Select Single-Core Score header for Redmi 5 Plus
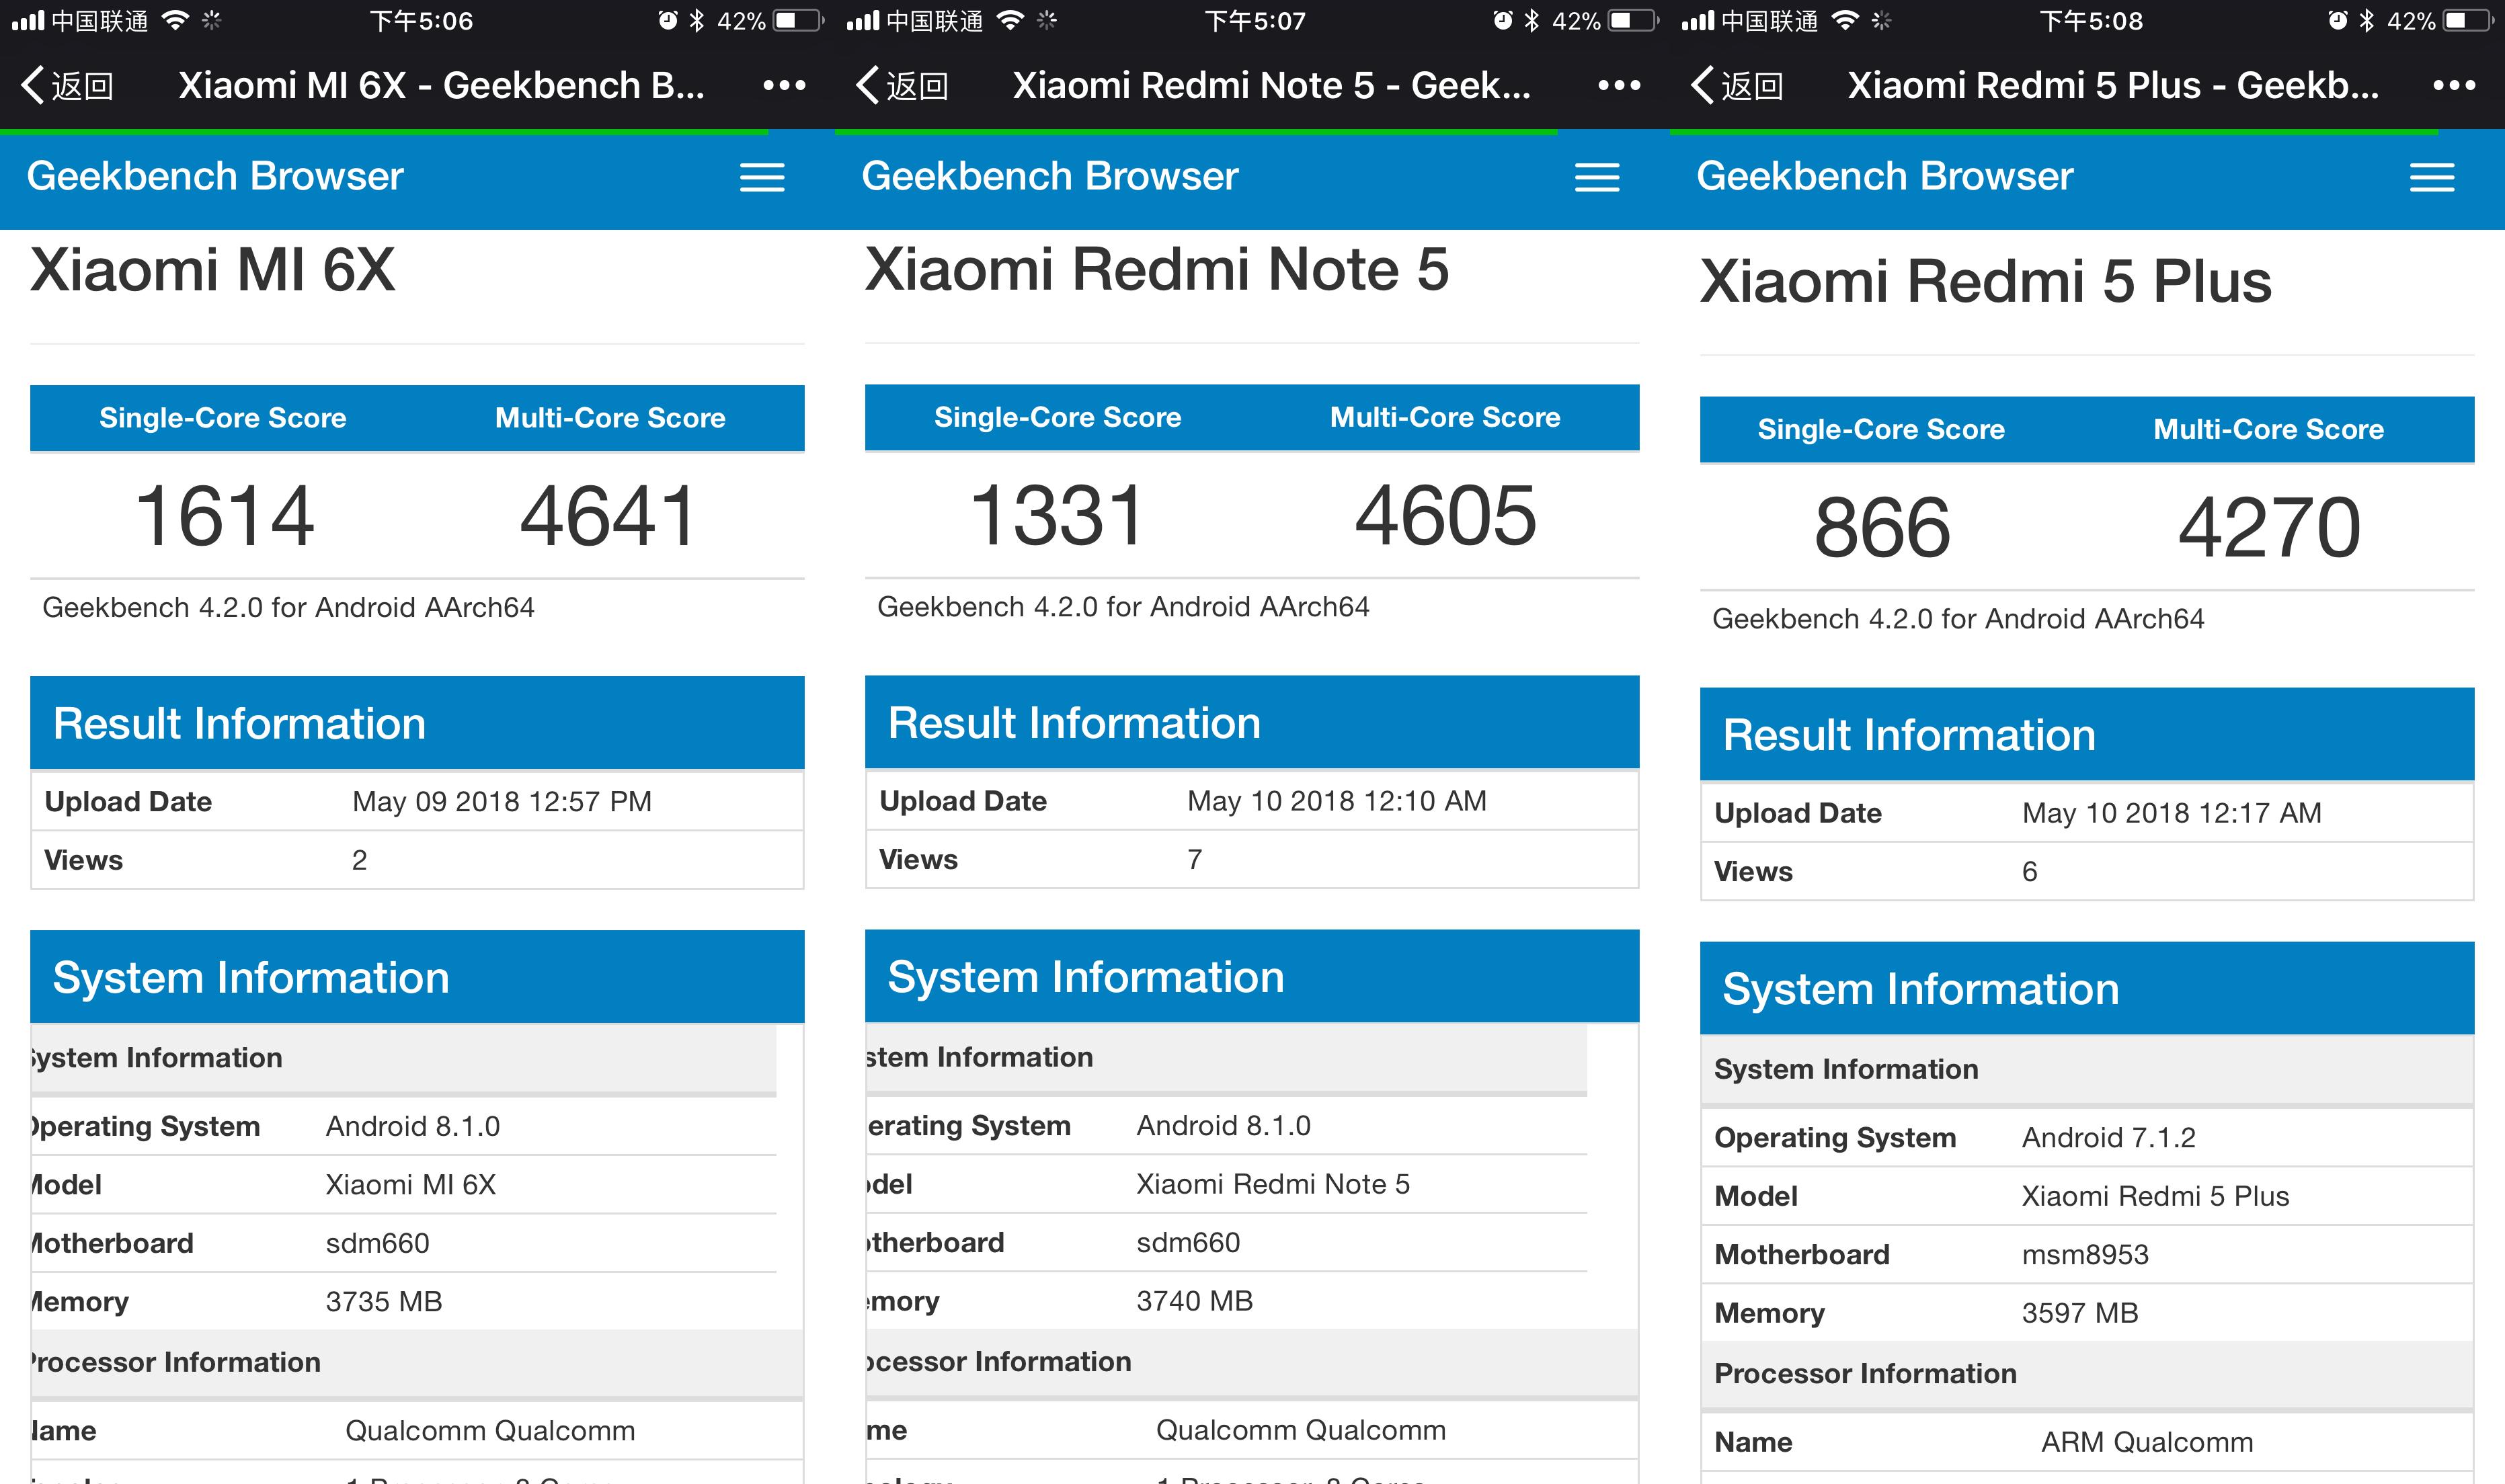2505x1484 pixels. [x=1881, y=429]
